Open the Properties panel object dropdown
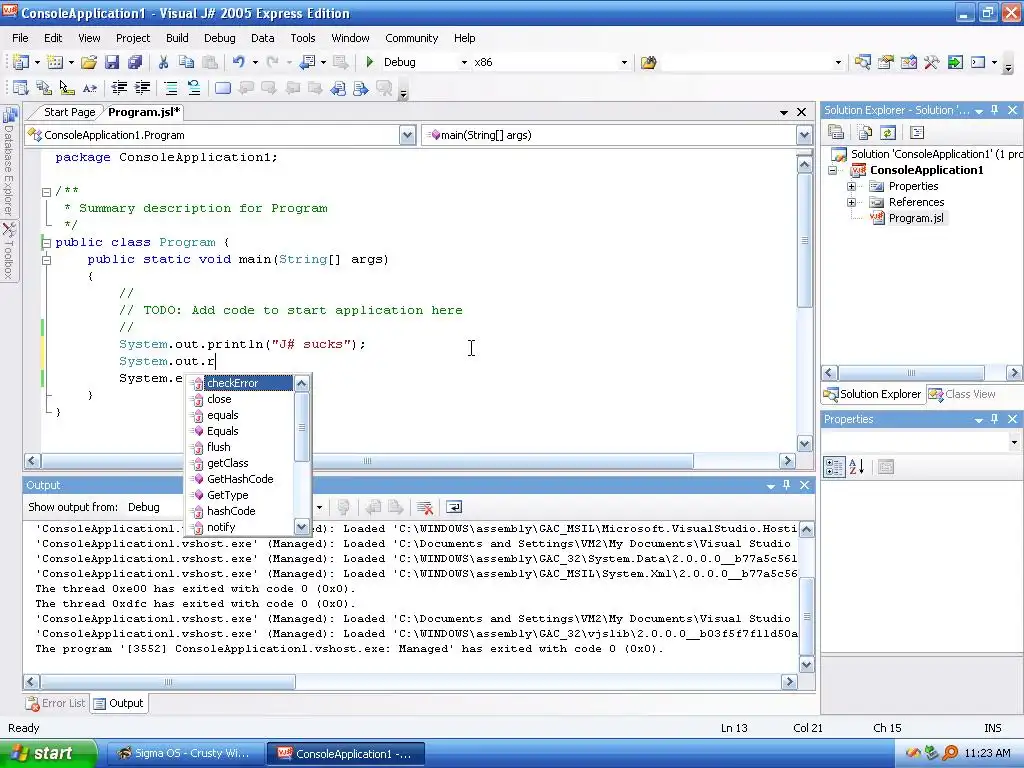 pyautogui.click(x=1014, y=442)
